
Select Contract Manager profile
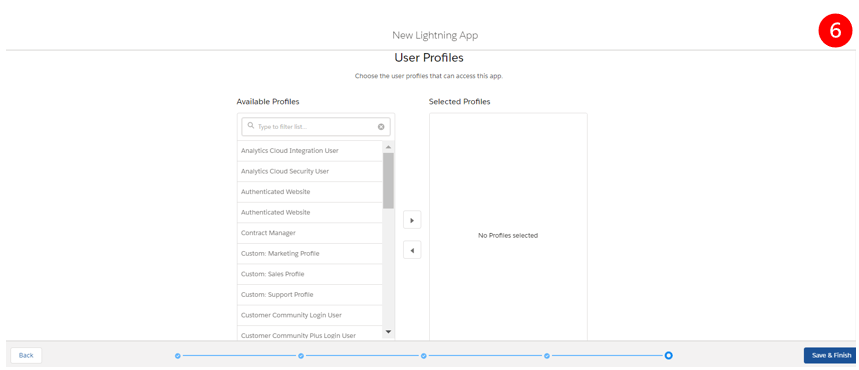tap(310, 233)
